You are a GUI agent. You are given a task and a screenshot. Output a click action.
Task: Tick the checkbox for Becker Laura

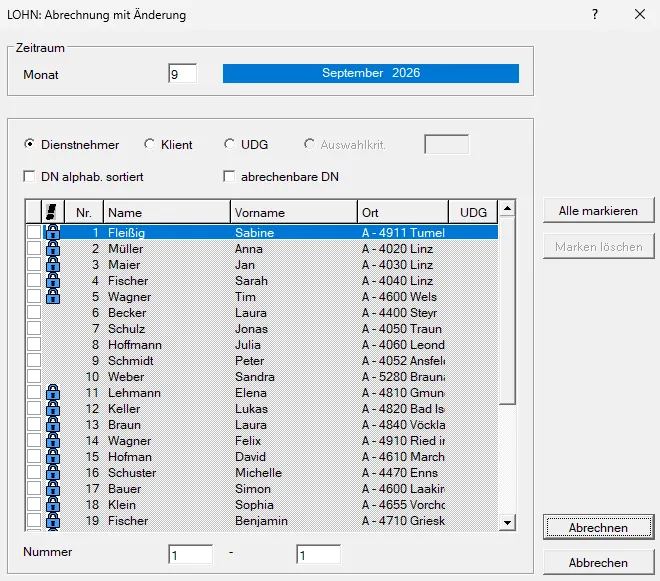click(34, 312)
